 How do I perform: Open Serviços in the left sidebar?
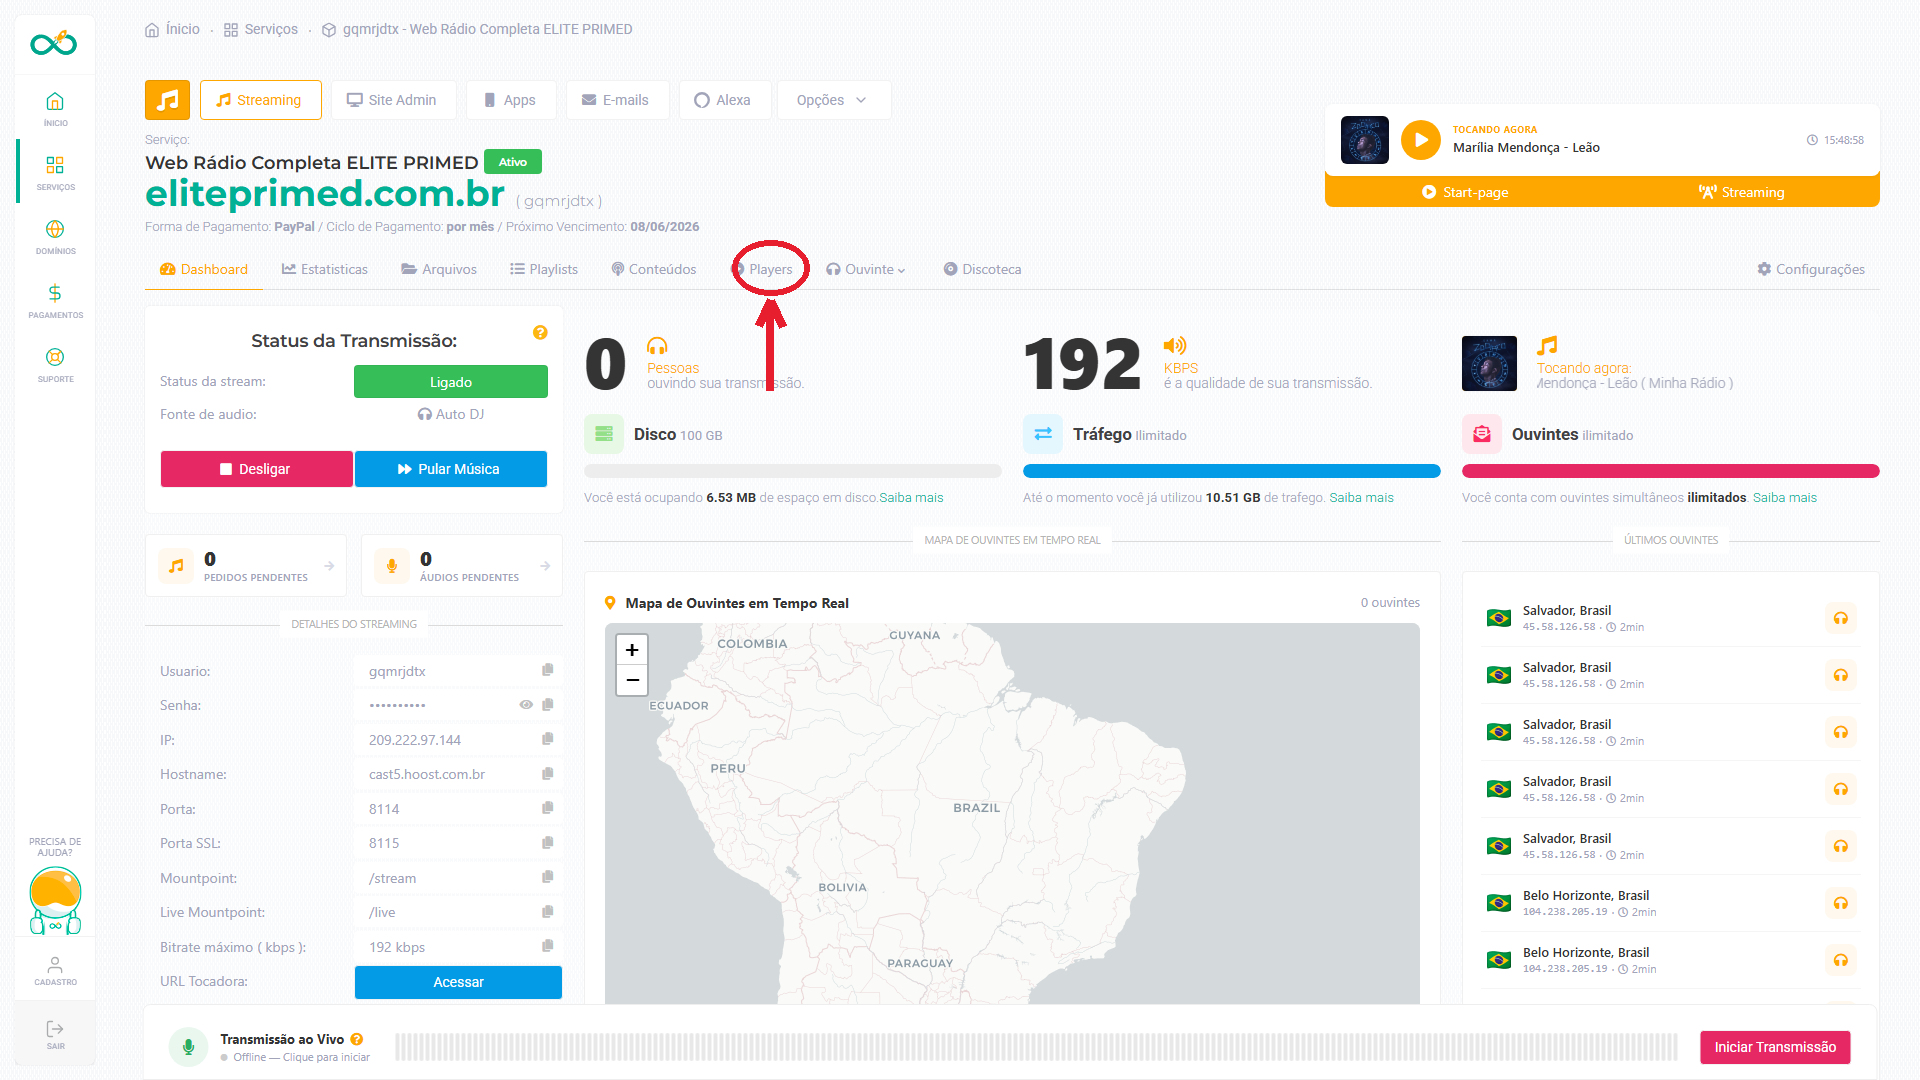coord(55,172)
